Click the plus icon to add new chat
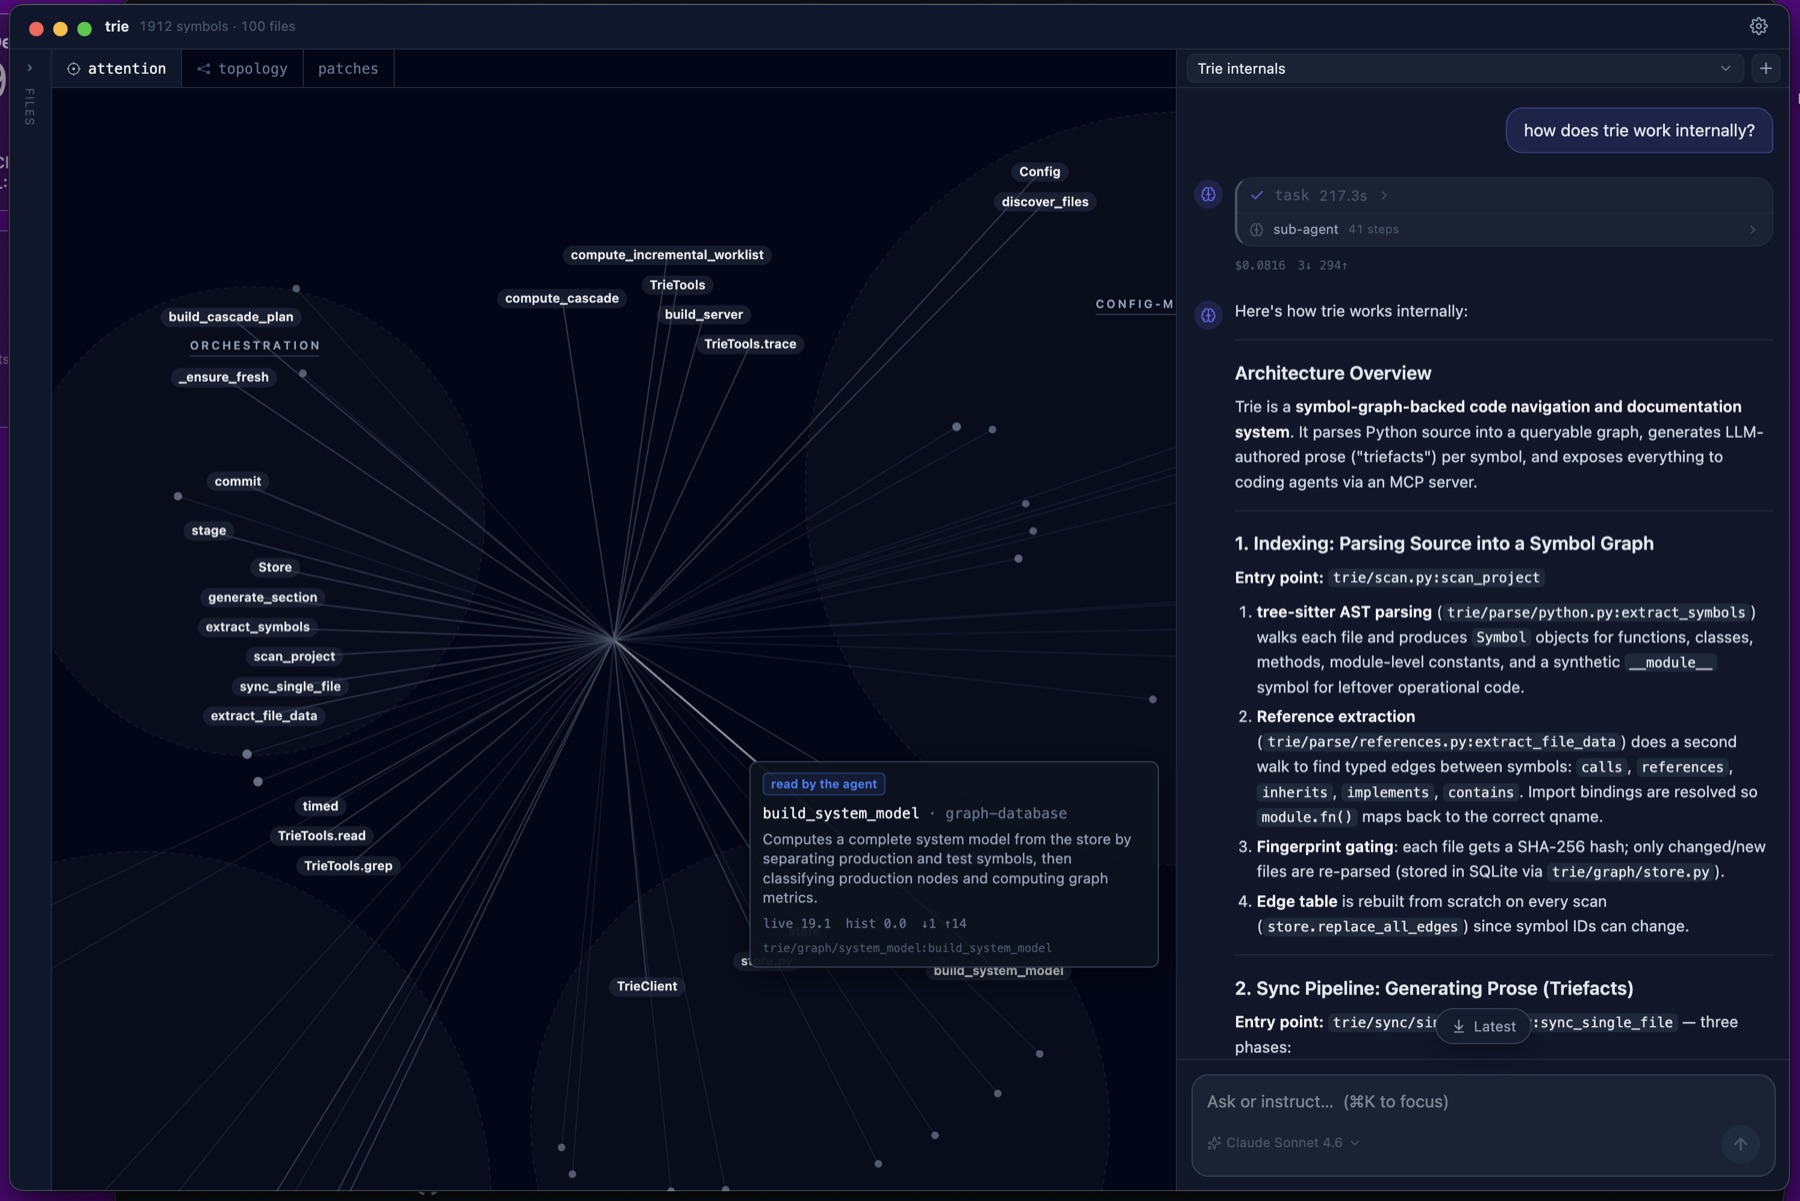Image resolution: width=1800 pixels, height=1201 pixels. (1766, 68)
